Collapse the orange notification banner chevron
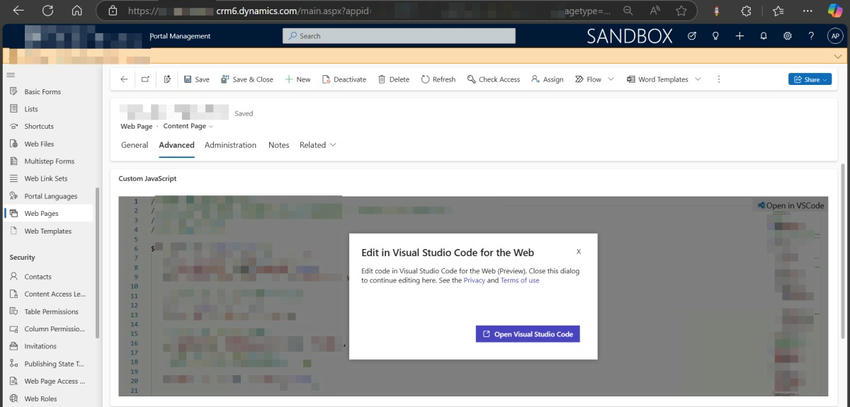Viewport: 850px width, 407px height. 838,56
